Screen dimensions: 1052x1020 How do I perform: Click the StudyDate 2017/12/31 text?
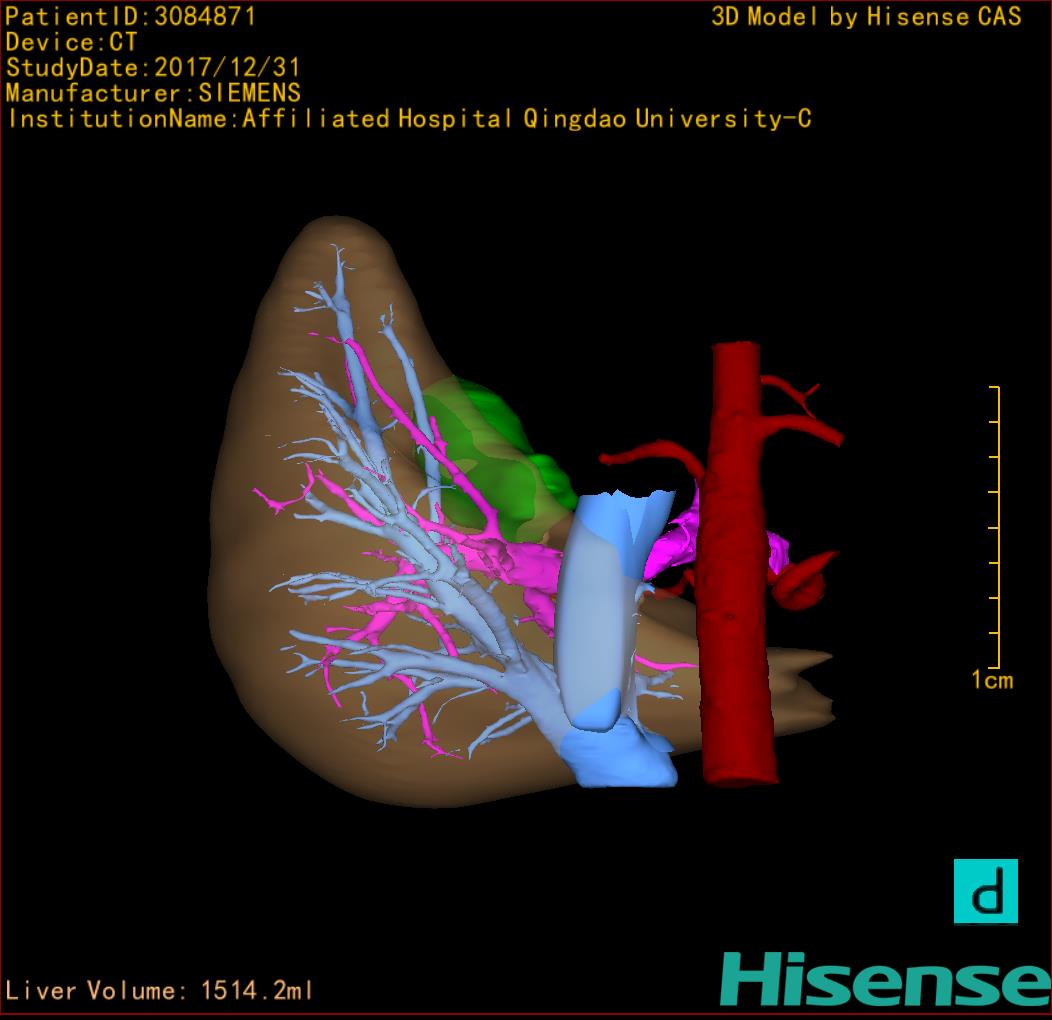[153, 69]
